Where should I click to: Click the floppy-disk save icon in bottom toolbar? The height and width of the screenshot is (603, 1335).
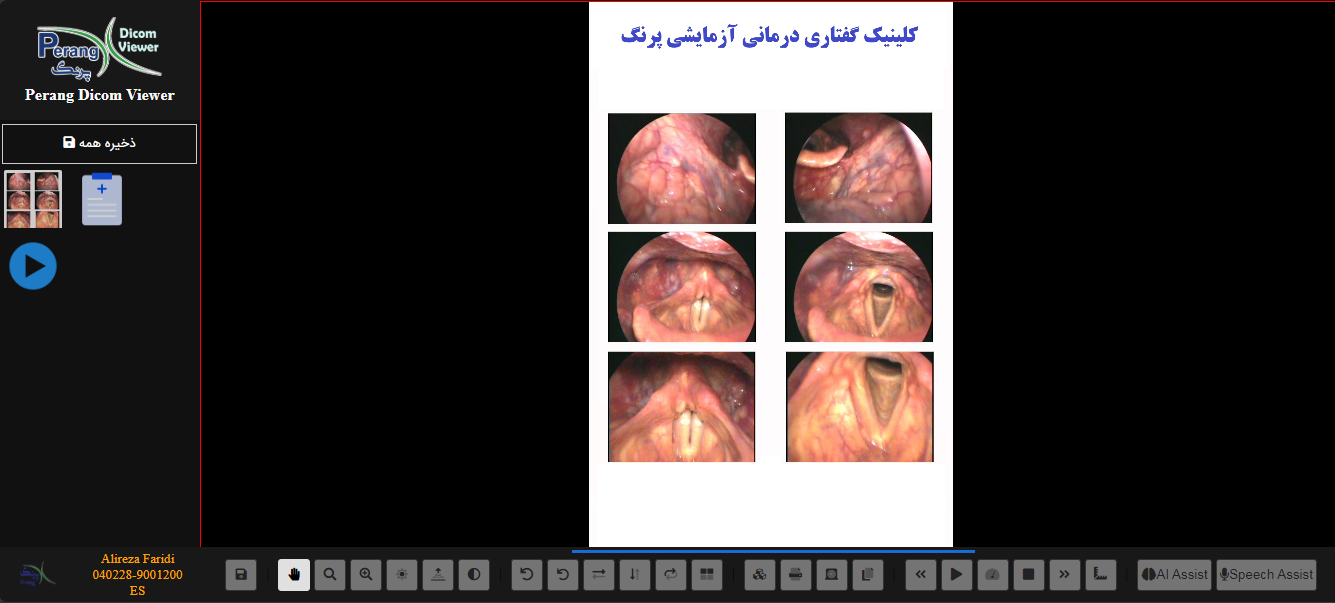(241, 575)
